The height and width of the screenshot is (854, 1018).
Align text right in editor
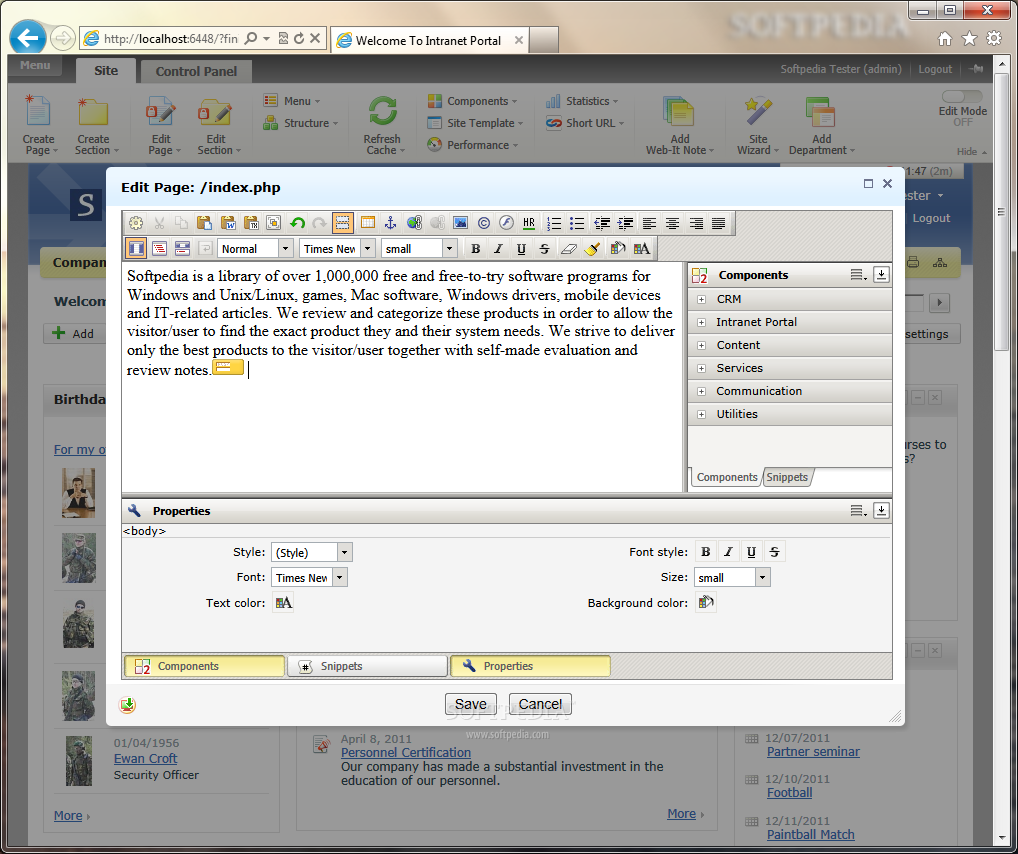(x=696, y=223)
